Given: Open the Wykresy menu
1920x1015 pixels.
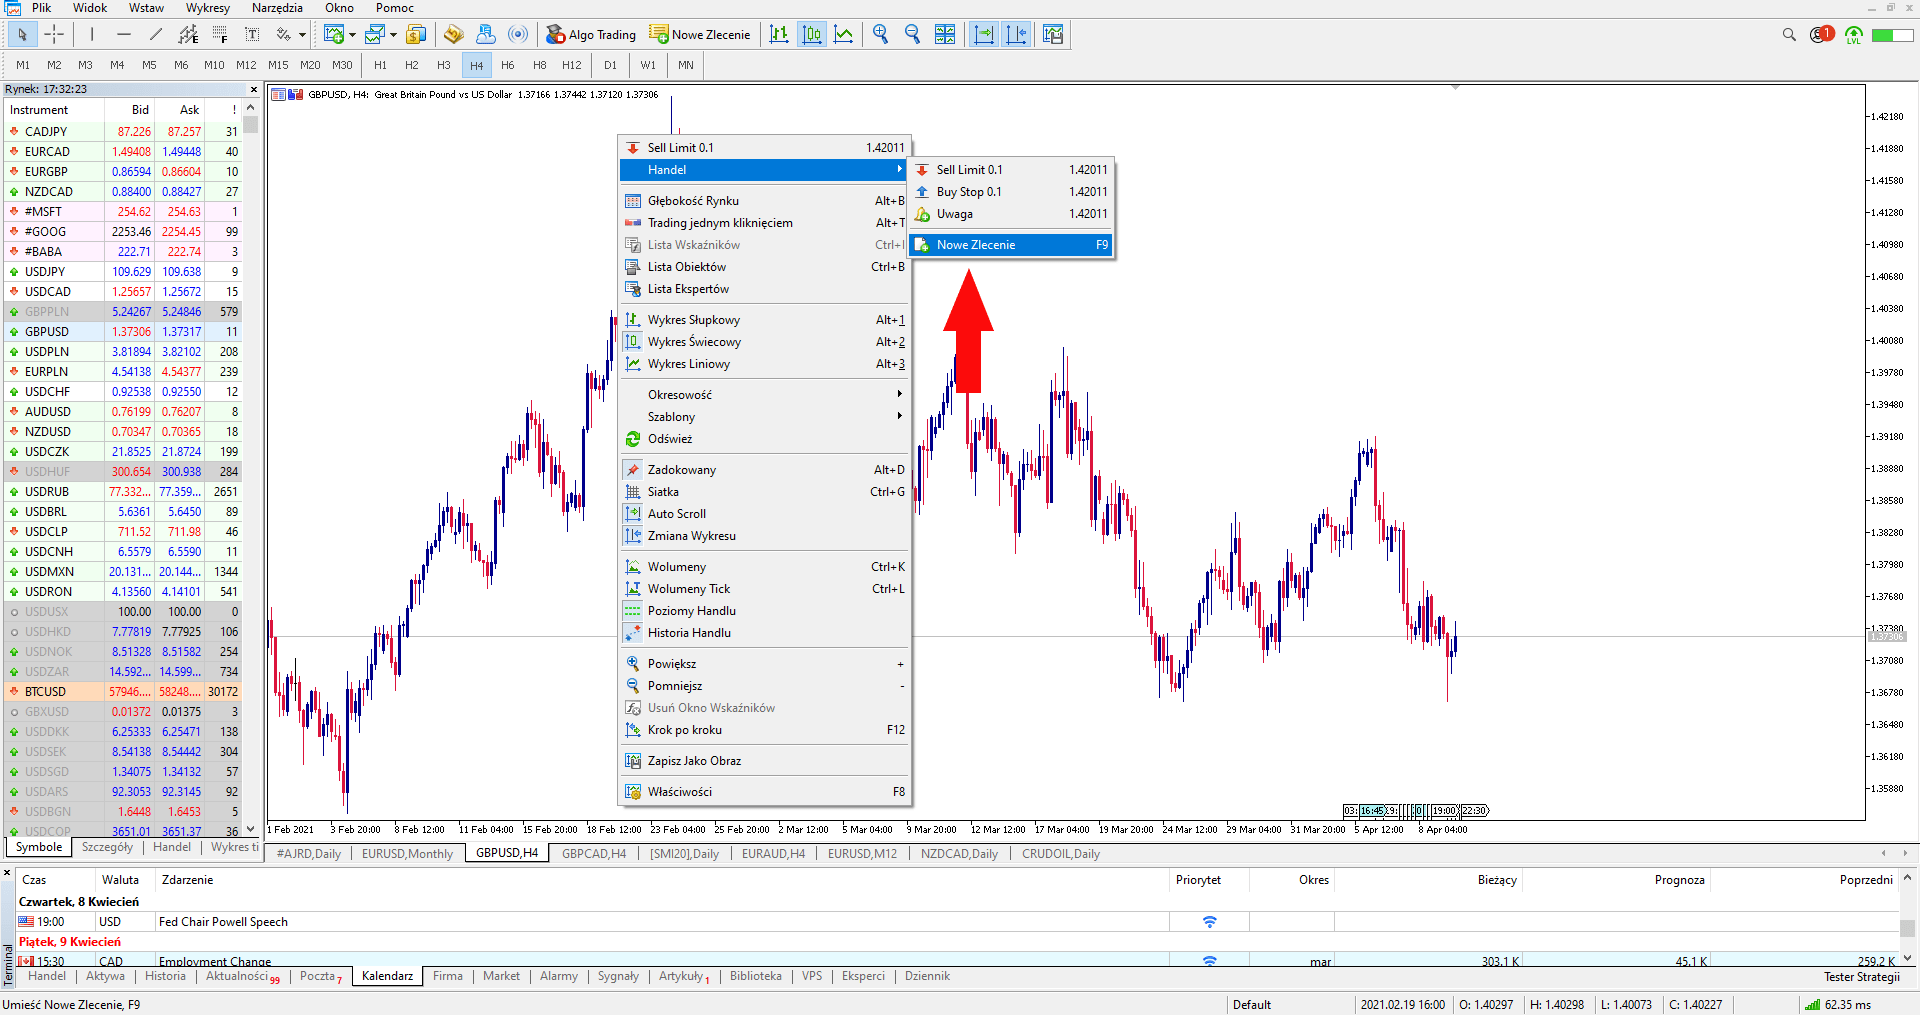Looking at the screenshot, I should [x=208, y=8].
